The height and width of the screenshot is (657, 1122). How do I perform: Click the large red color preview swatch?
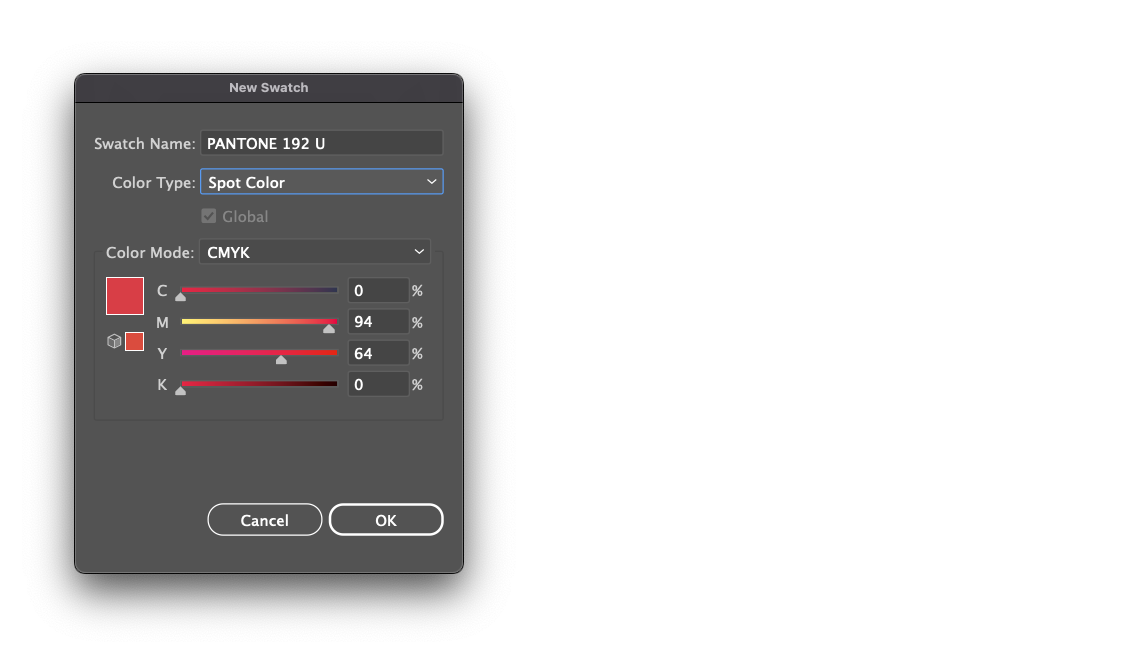125,296
